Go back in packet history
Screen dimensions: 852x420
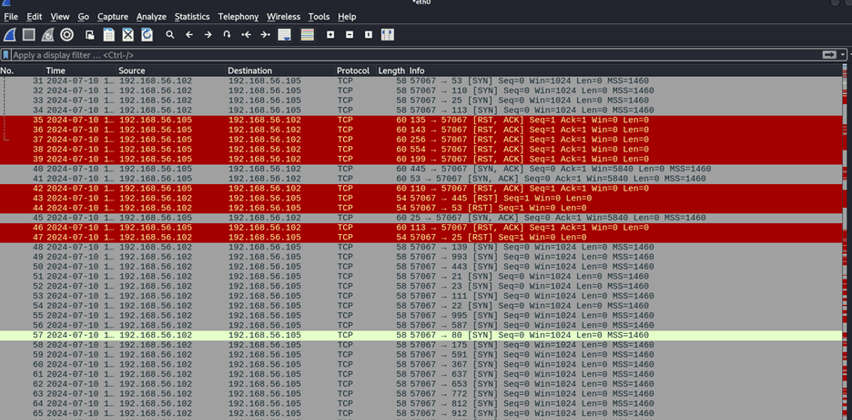(x=189, y=35)
